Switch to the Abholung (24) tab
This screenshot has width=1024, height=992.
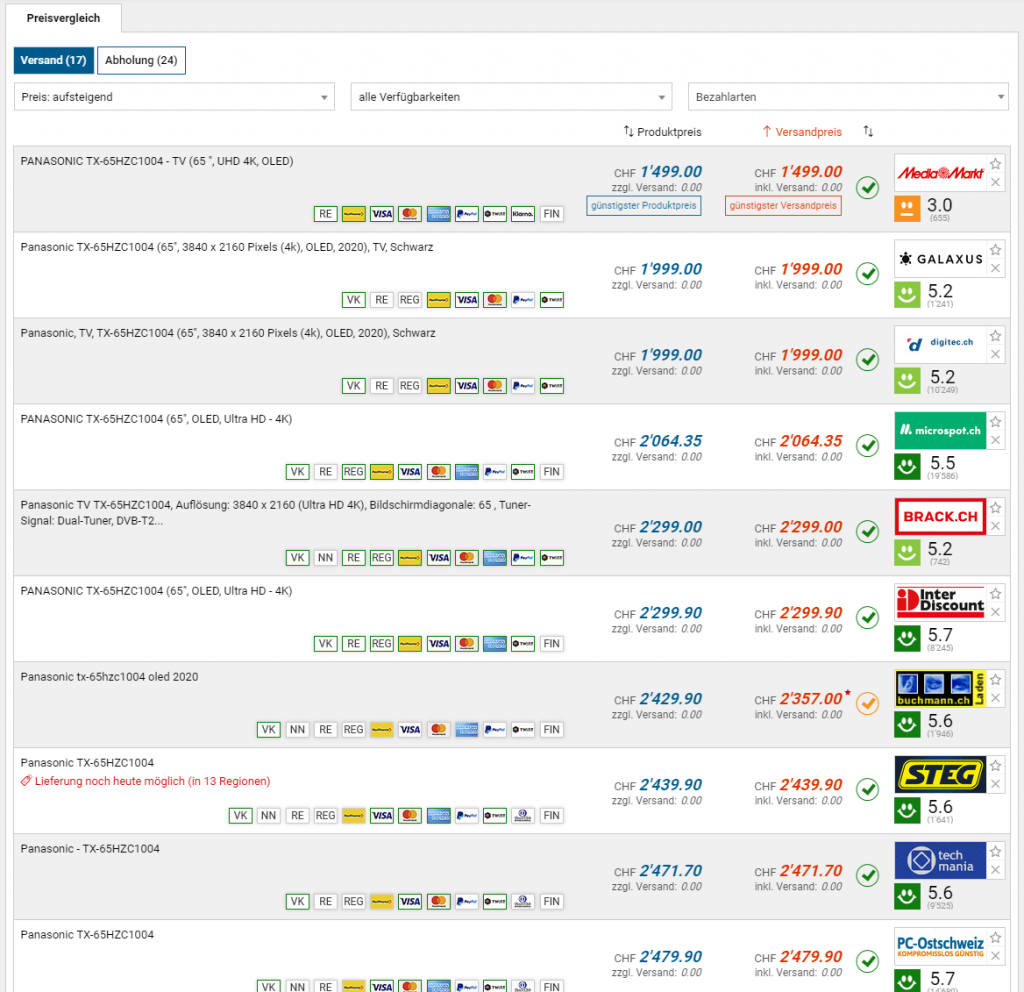141,61
